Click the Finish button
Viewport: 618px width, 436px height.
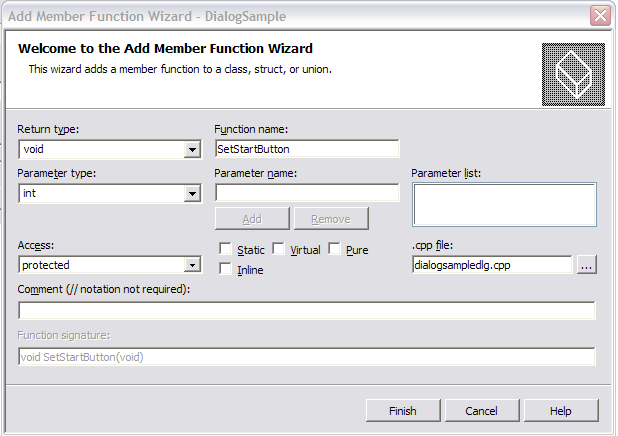click(x=403, y=411)
